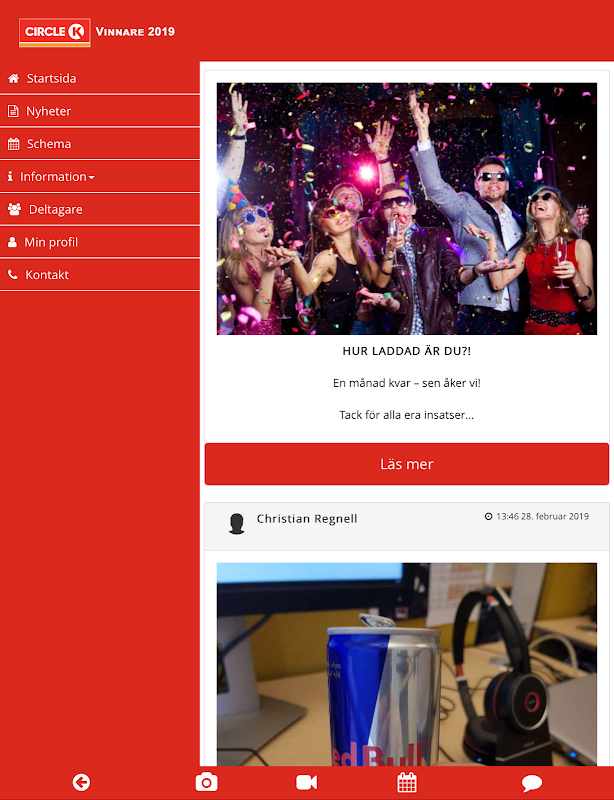The image size is (614, 800).
Task: Click Christian Regnell's avatar silhouette
Action: pos(236,524)
